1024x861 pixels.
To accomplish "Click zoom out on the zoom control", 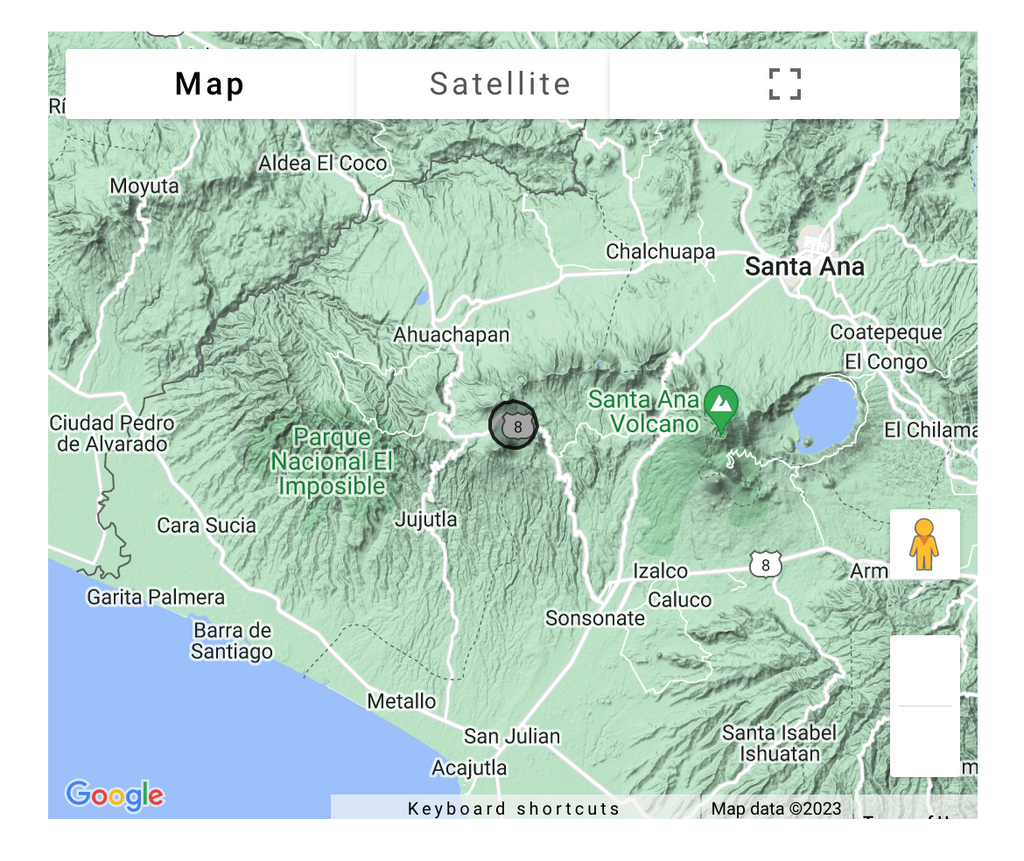I will [924, 741].
